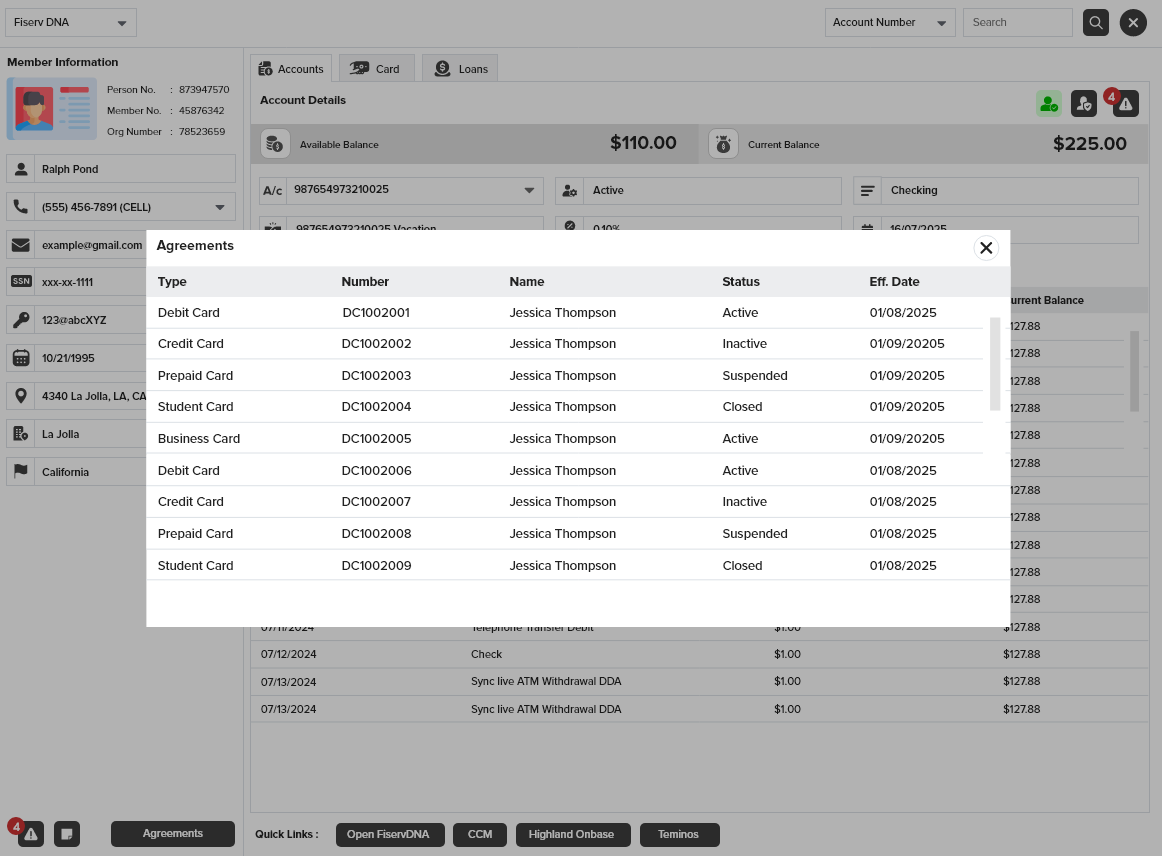Click the address location pin icon
Screen dimensions: 1162x856
pos(21,396)
